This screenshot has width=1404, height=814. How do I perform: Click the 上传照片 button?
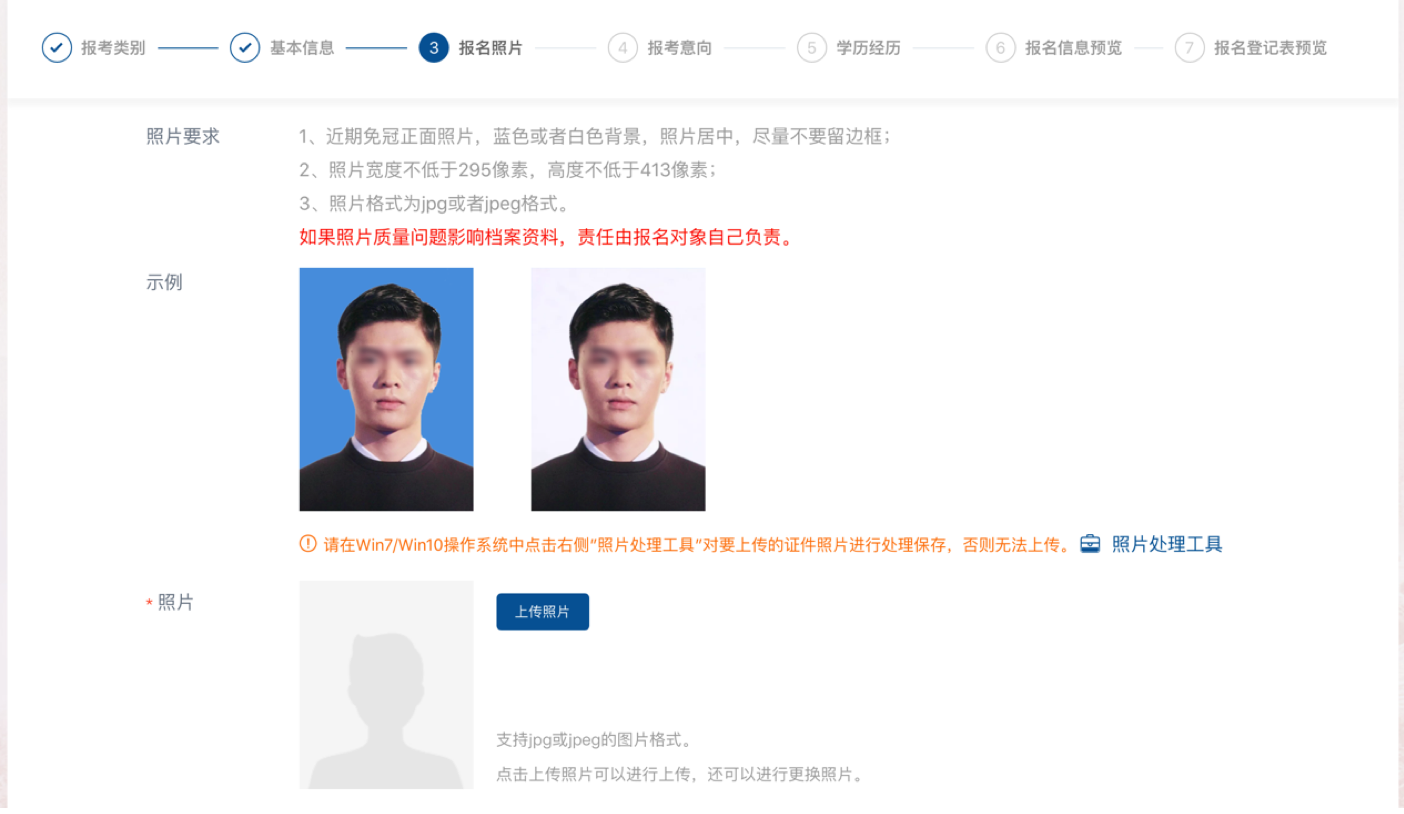543,612
